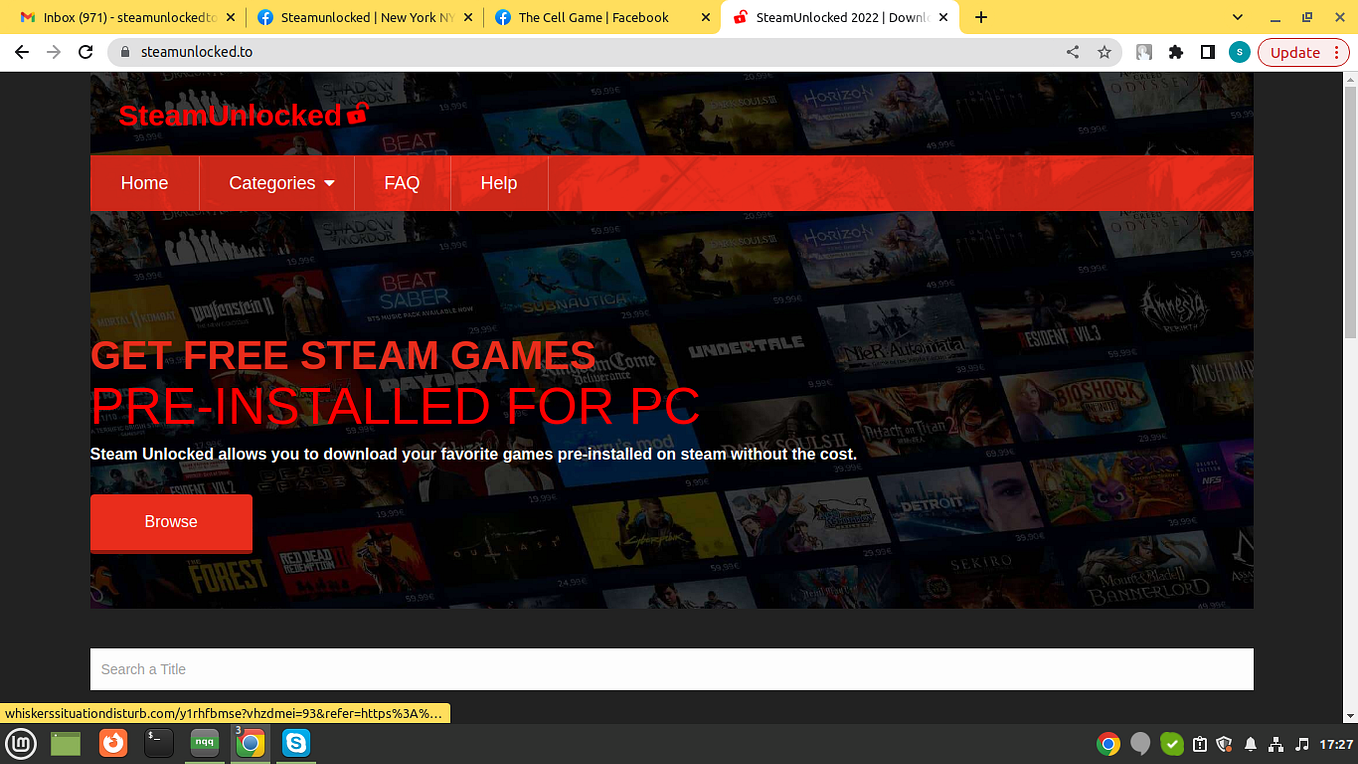The height and width of the screenshot is (764, 1358).
Task: Click the Update button in Chrome
Action: tap(1295, 52)
